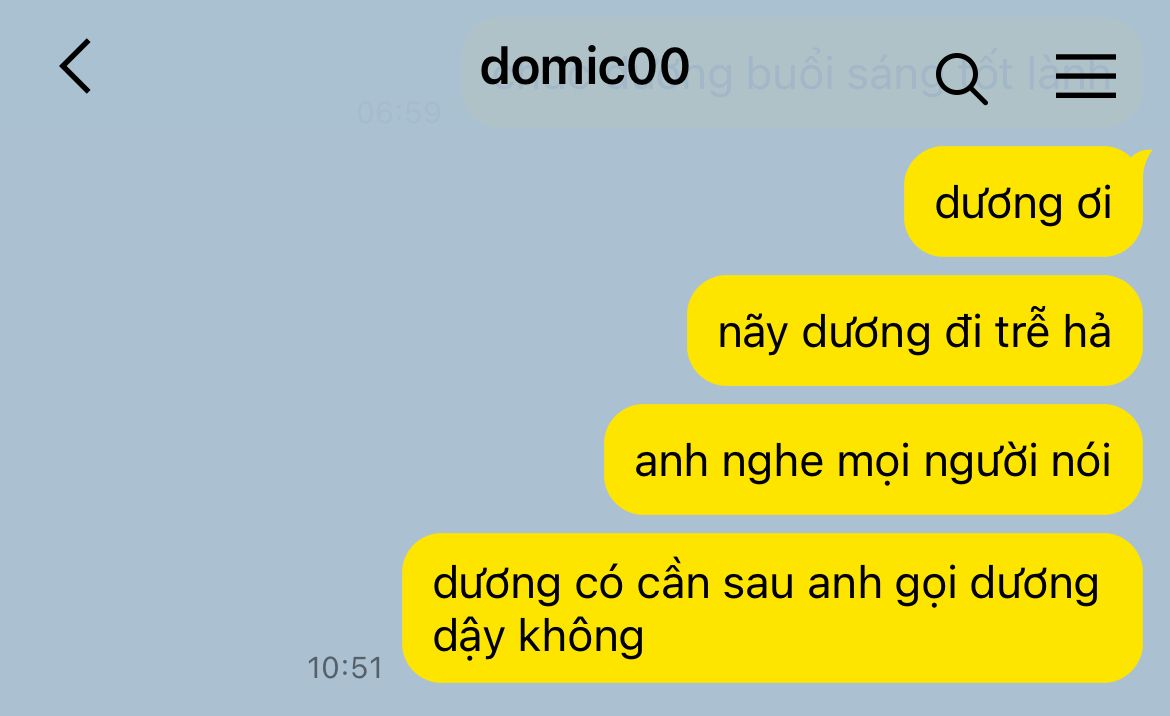Image resolution: width=1170 pixels, height=716 pixels.
Task: Tap the 'anh nghe mọi người nói' bubble
Action: coord(873,459)
